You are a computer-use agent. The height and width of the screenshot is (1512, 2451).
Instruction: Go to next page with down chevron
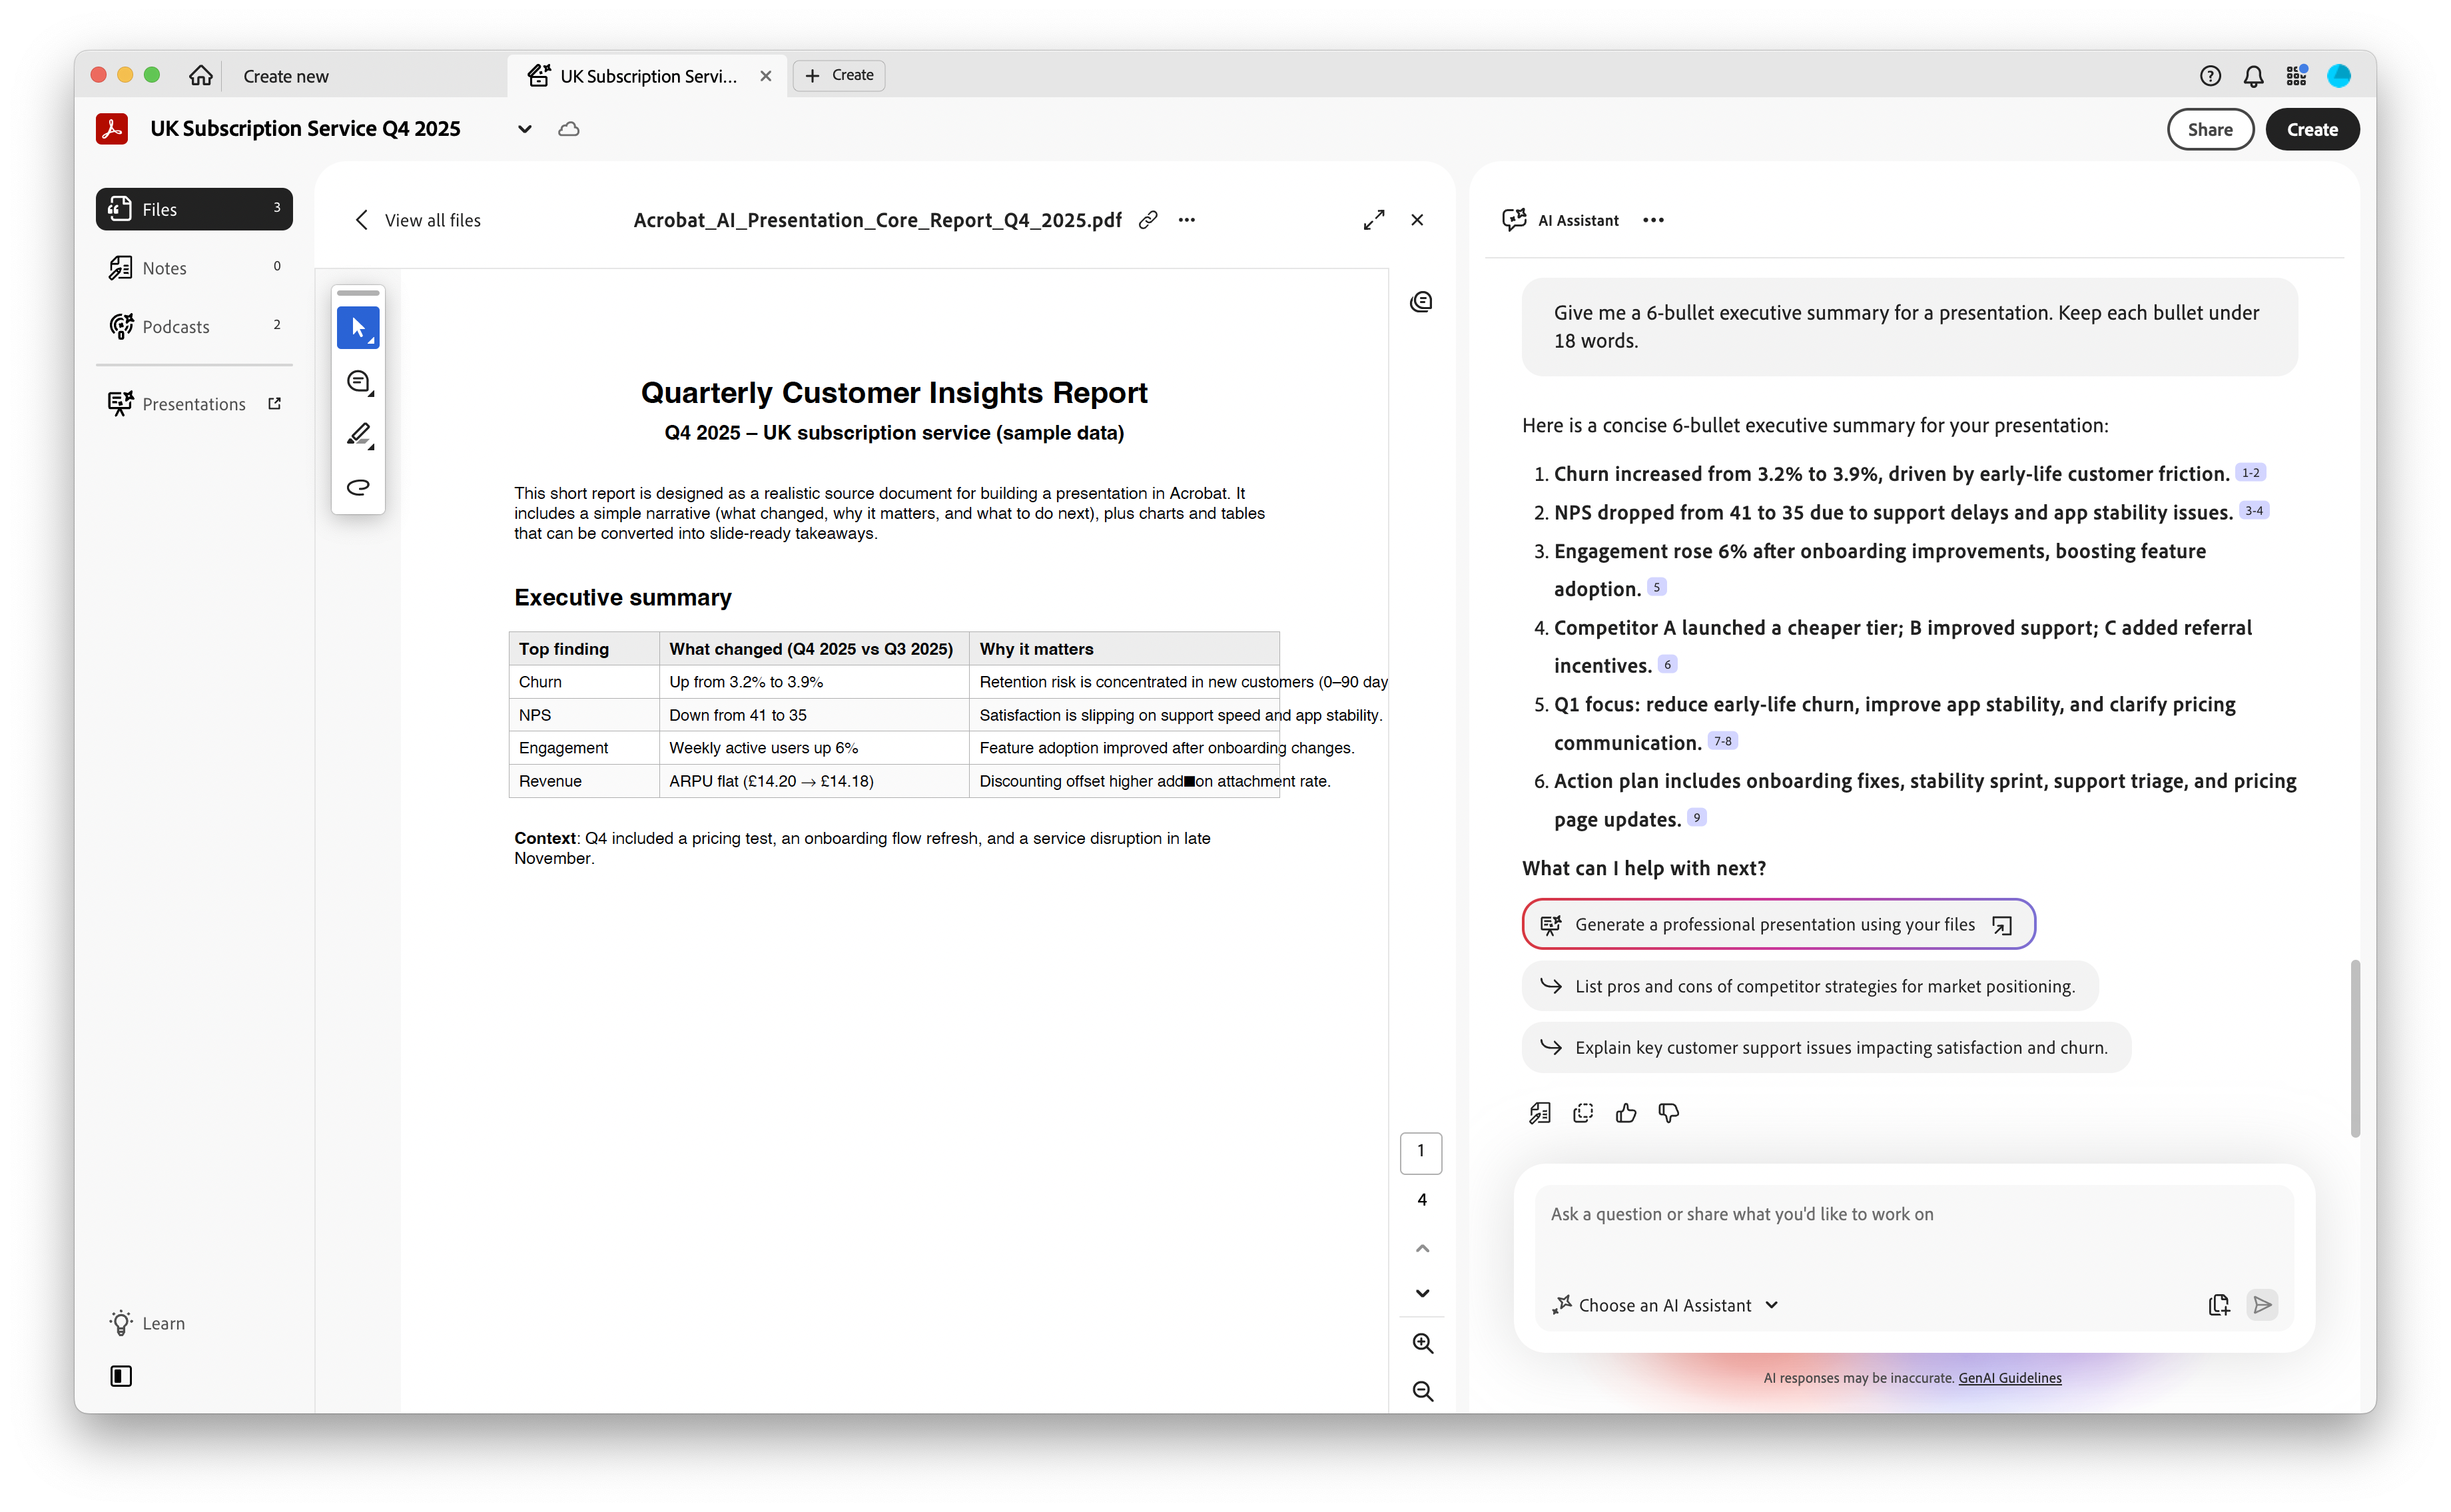tap(1422, 1293)
